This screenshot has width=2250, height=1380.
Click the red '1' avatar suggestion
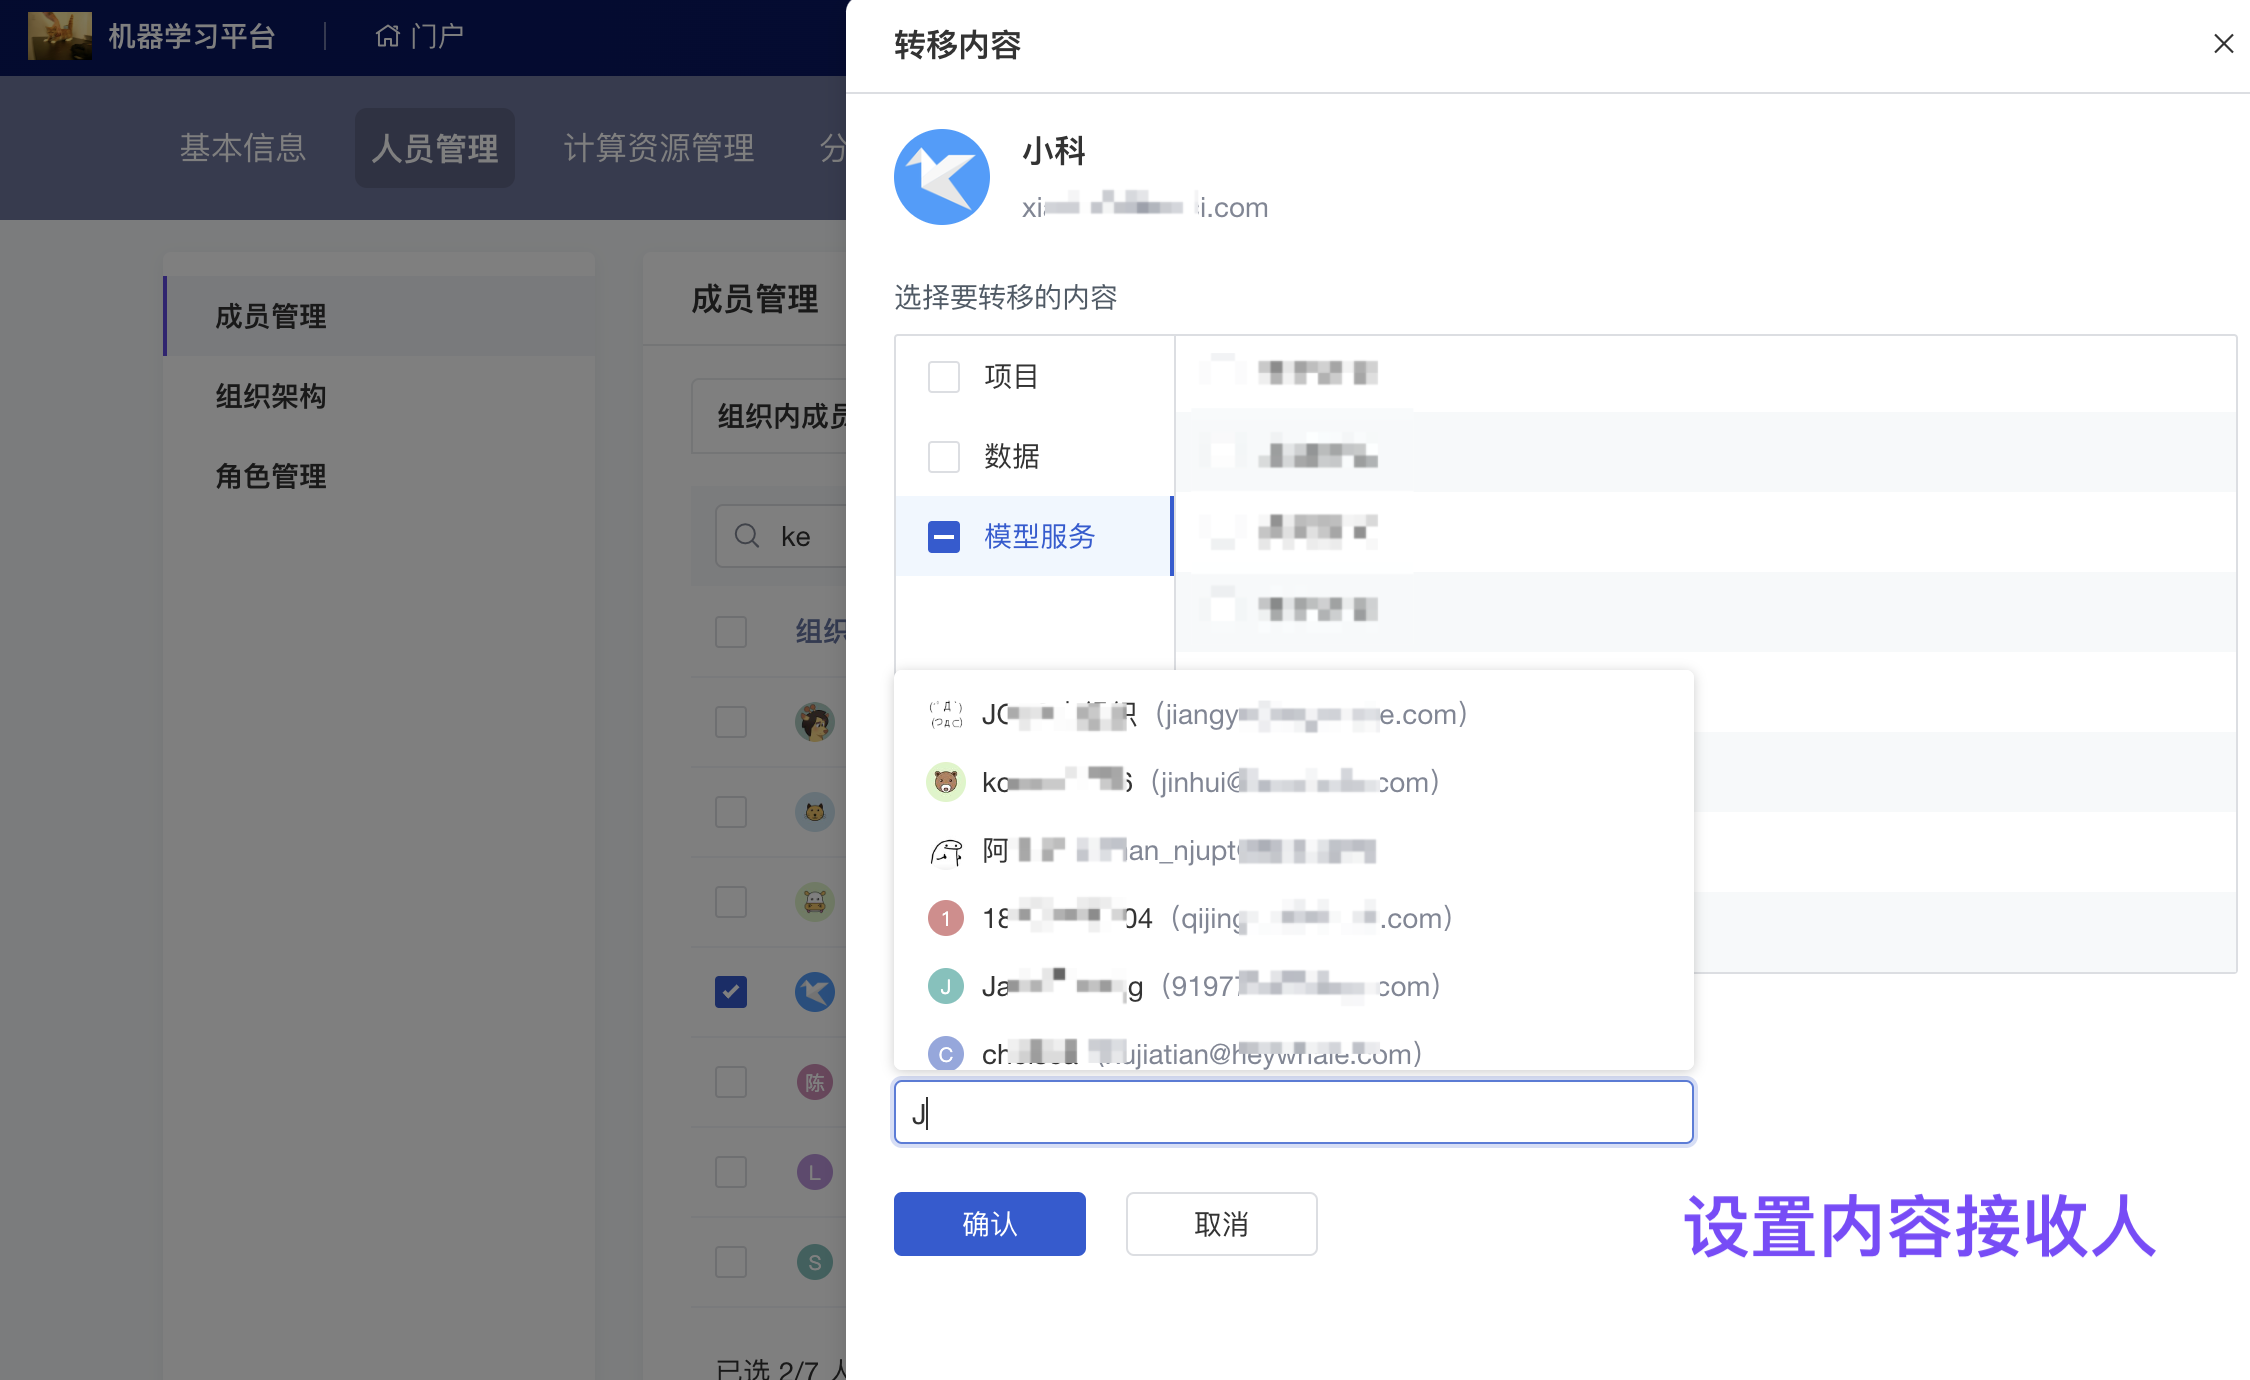click(945, 918)
